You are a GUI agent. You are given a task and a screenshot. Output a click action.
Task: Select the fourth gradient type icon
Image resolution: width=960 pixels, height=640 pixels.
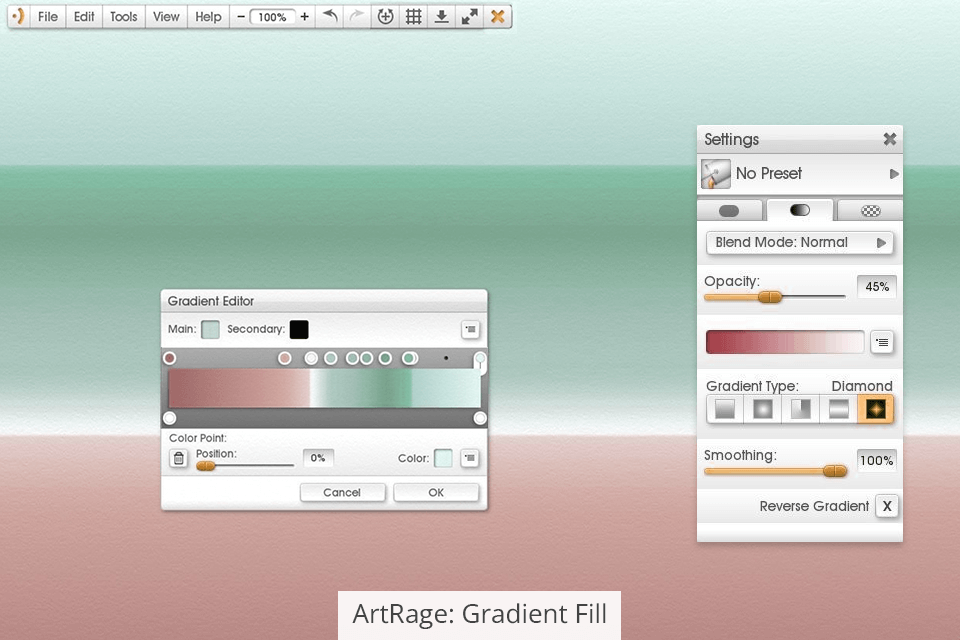pyautogui.click(x=838, y=409)
